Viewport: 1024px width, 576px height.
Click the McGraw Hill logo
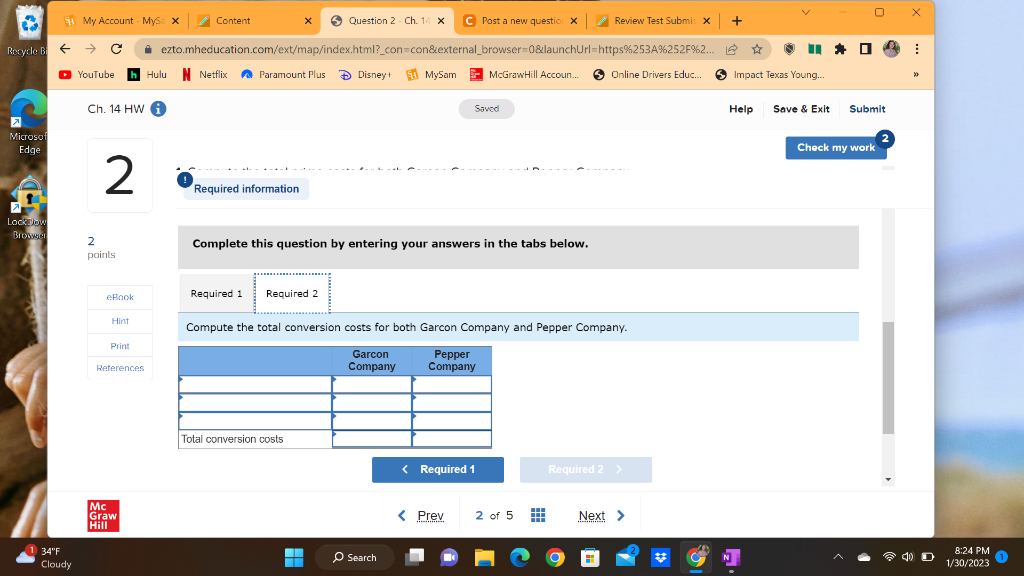(x=102, y=515)
